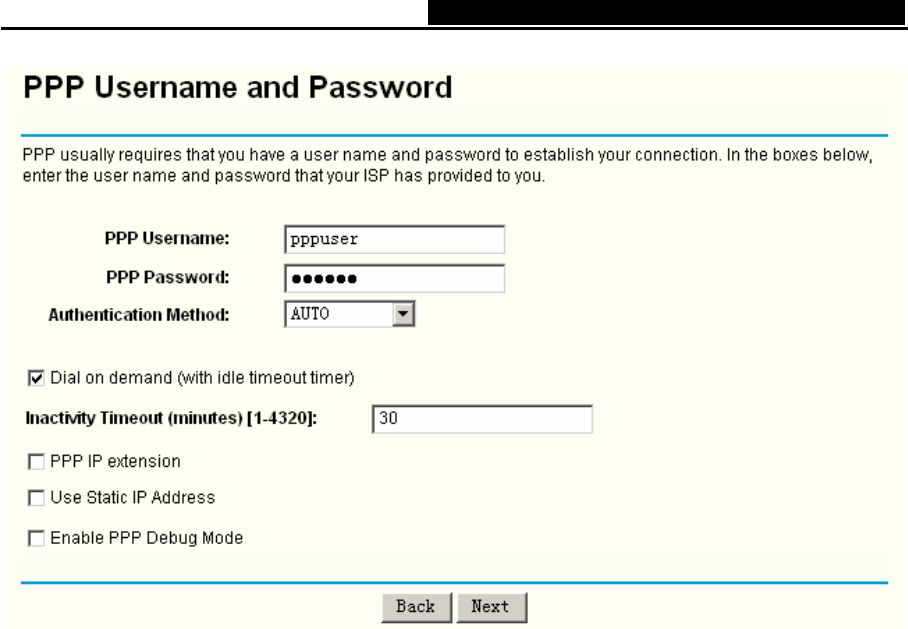Click the PPP Username and Password heading

click(237, 87)
